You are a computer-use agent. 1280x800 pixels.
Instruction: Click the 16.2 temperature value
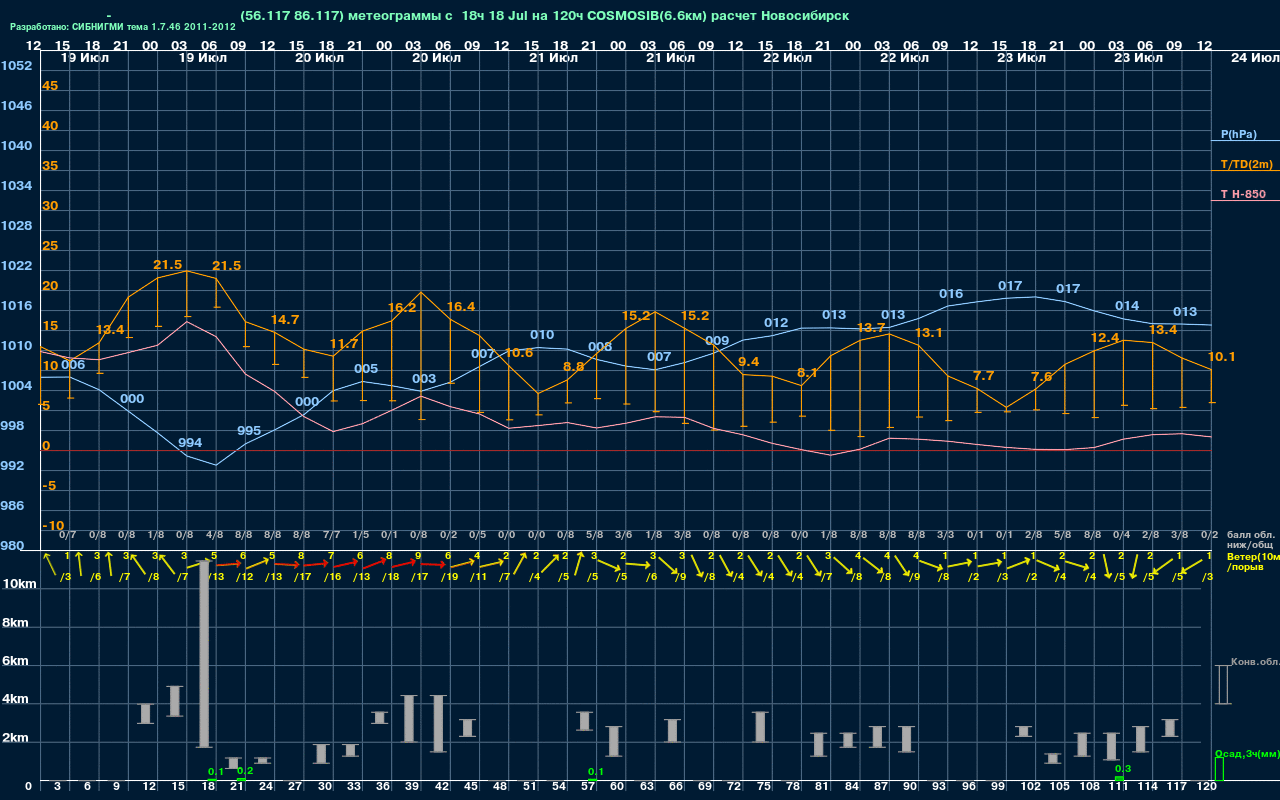(402, 308)
